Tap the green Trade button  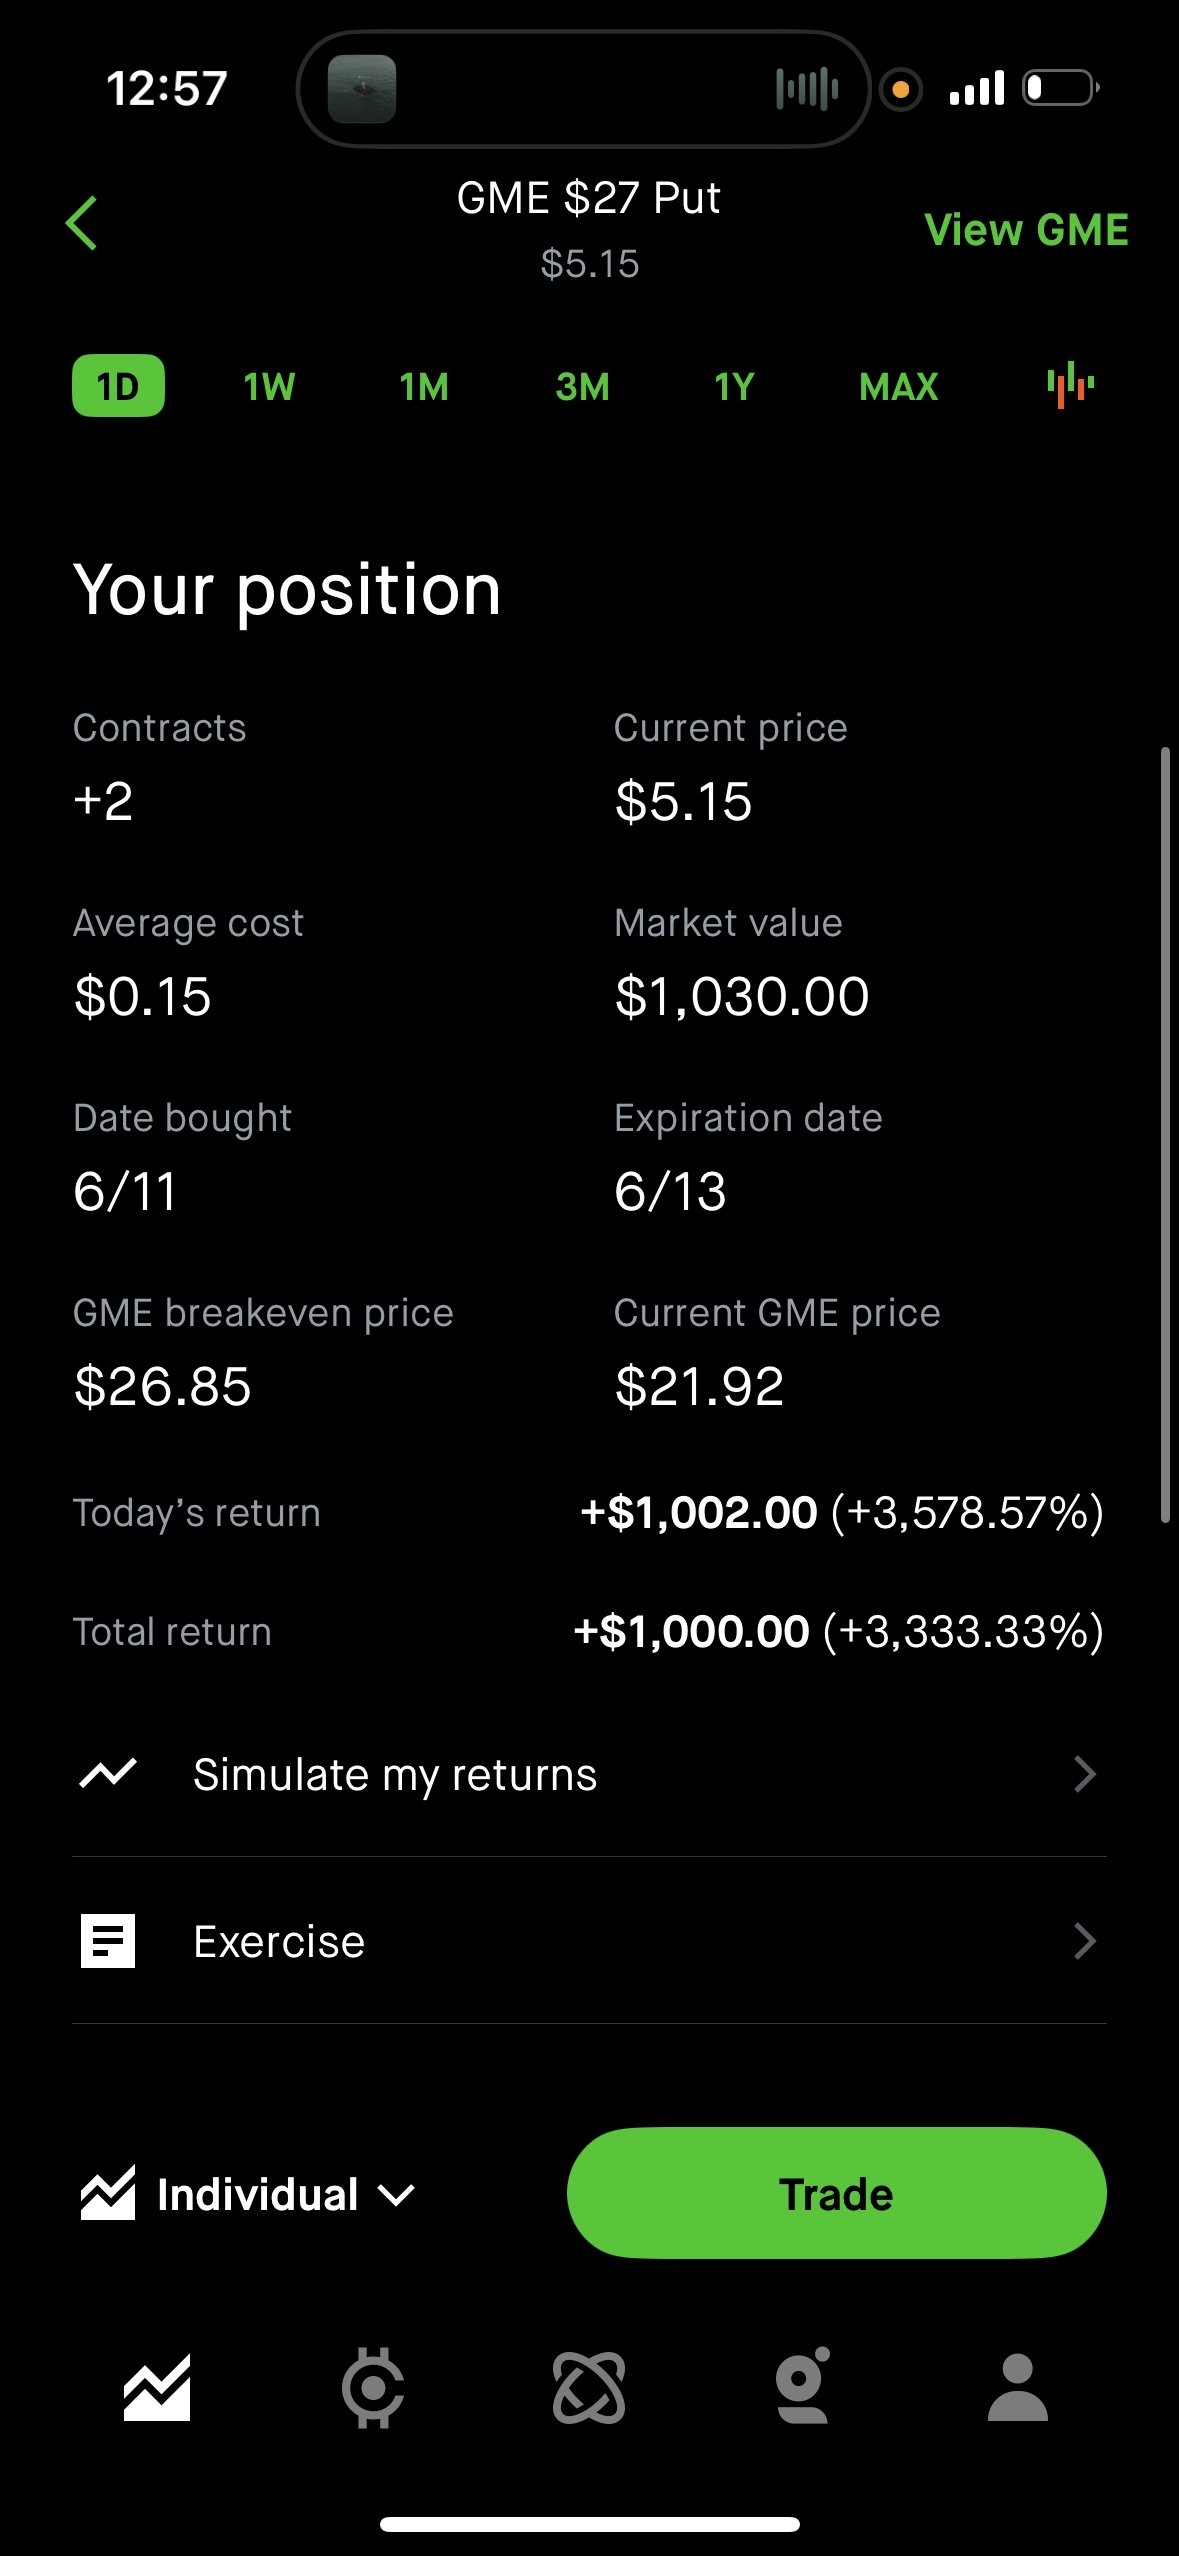coord(836,2193)
